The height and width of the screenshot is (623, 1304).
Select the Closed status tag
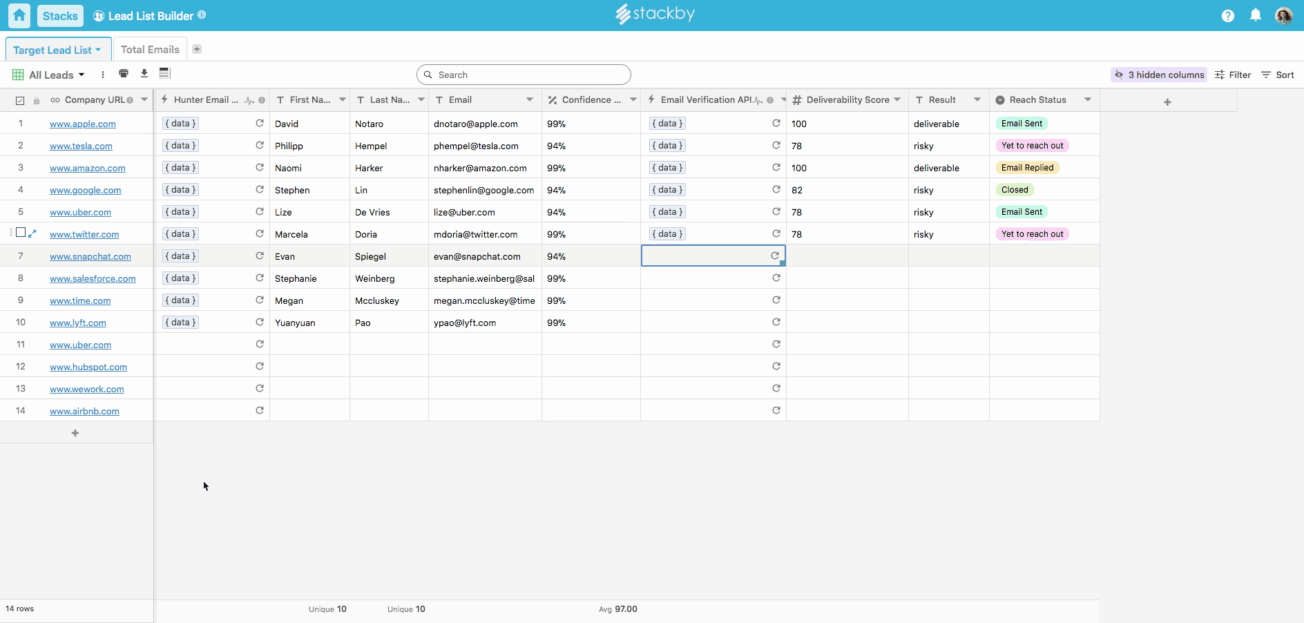click(1015, 190)
